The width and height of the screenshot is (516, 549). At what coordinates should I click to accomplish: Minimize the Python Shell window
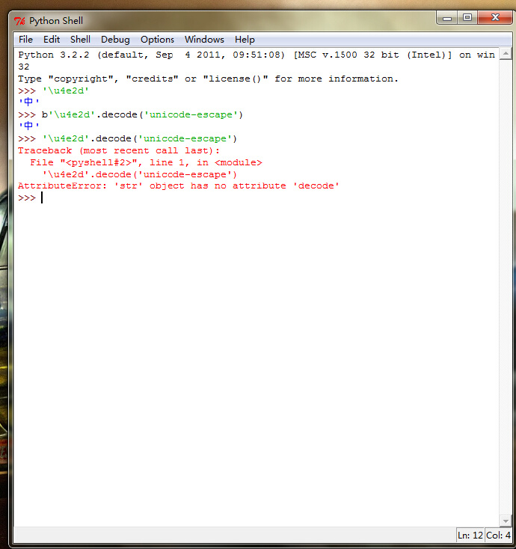[447, 18]
